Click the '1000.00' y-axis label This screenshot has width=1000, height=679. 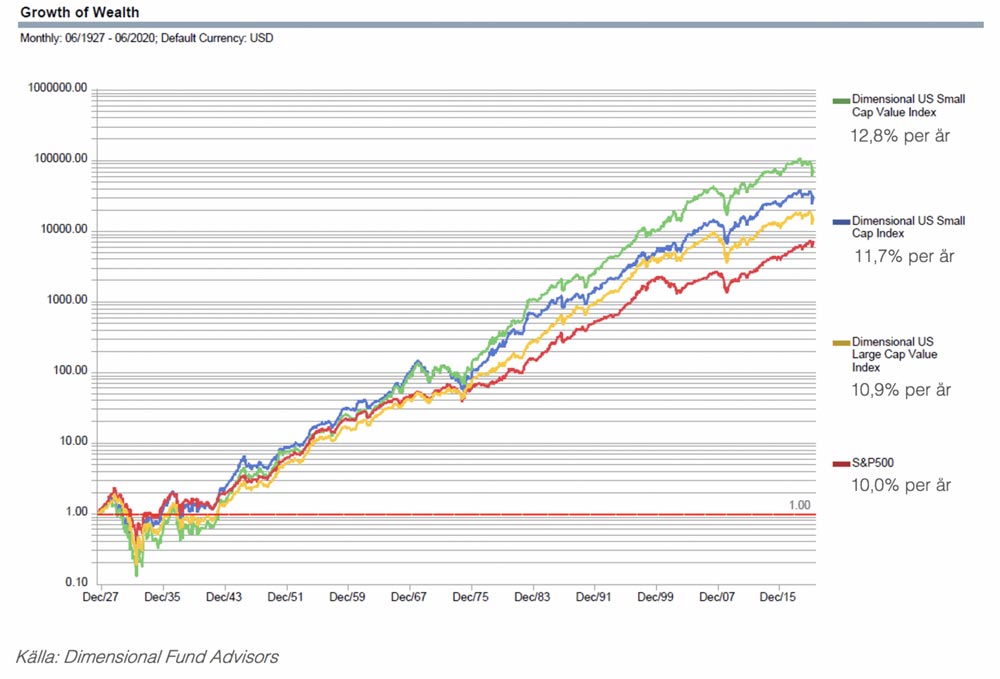pos(67,300)
